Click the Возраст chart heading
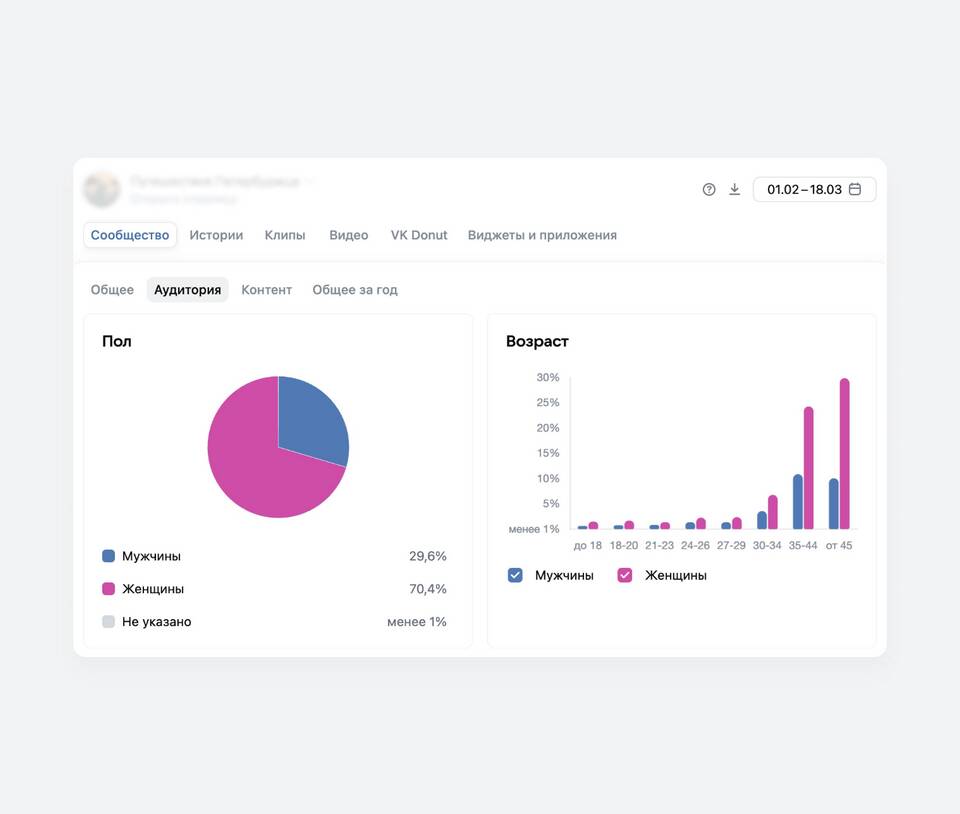The height and width of the screenshot is (814, 960). point(537,342)
